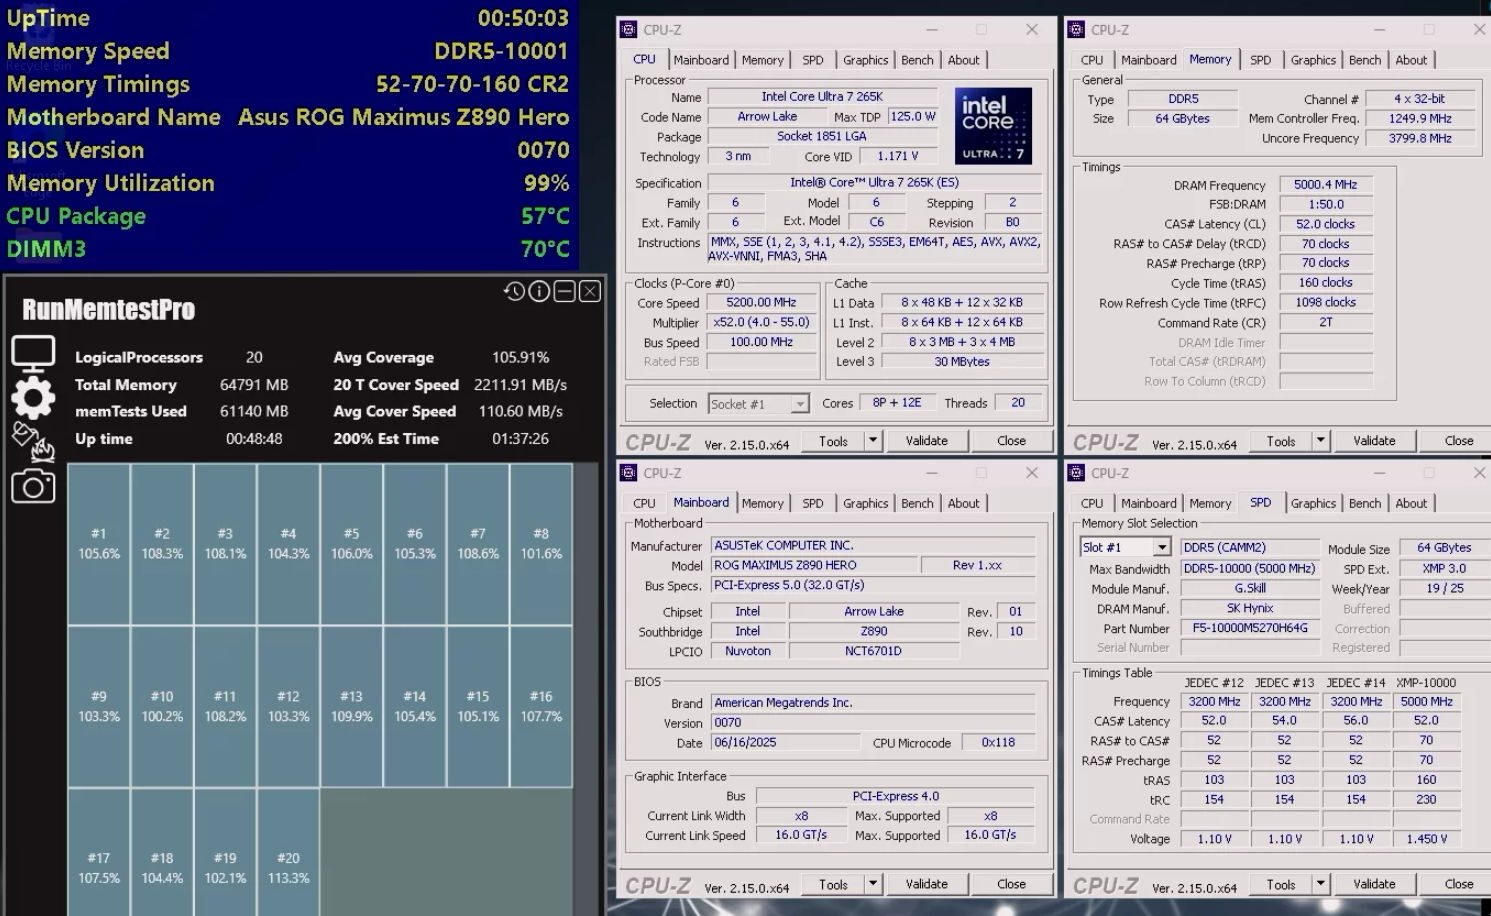Click the CAS# Latency 52.0 clocks value
Image resolution: width=1491 pixels, height=916 pixels.
[1325, 224]
